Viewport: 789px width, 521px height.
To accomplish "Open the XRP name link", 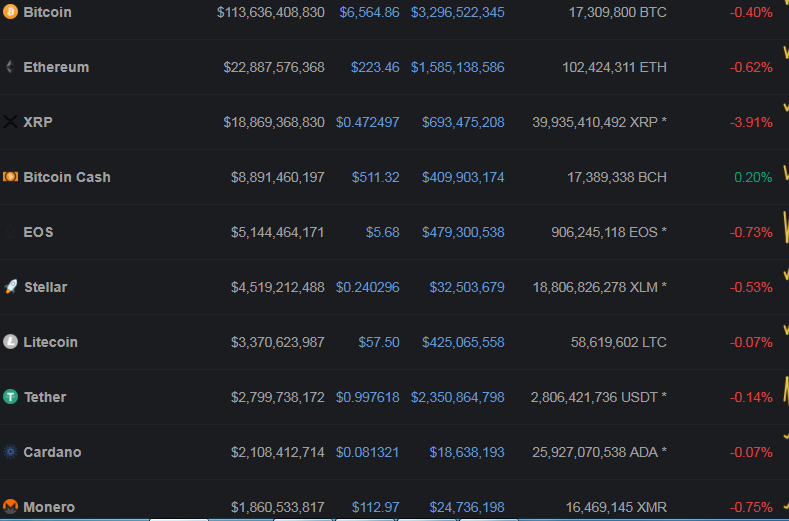I will pyautogui.click(x=38, y=122).
